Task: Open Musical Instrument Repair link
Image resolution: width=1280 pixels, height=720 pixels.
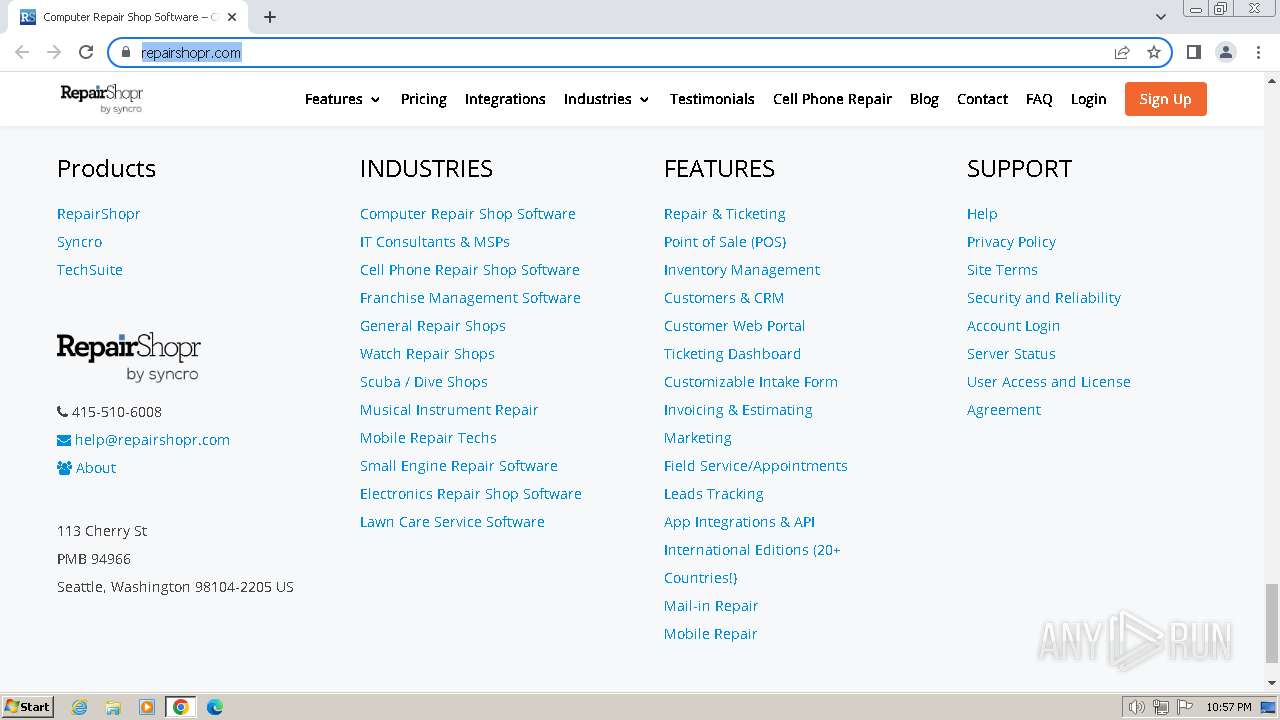Action: 449,410
